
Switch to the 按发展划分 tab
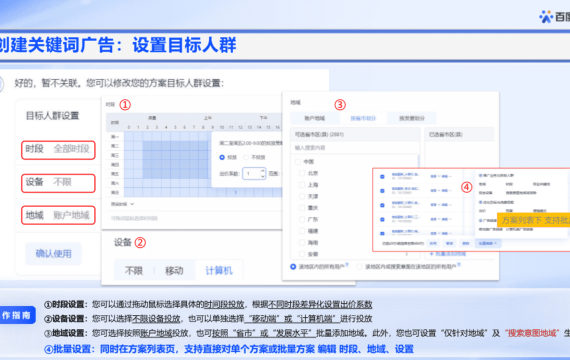[412, 118]
